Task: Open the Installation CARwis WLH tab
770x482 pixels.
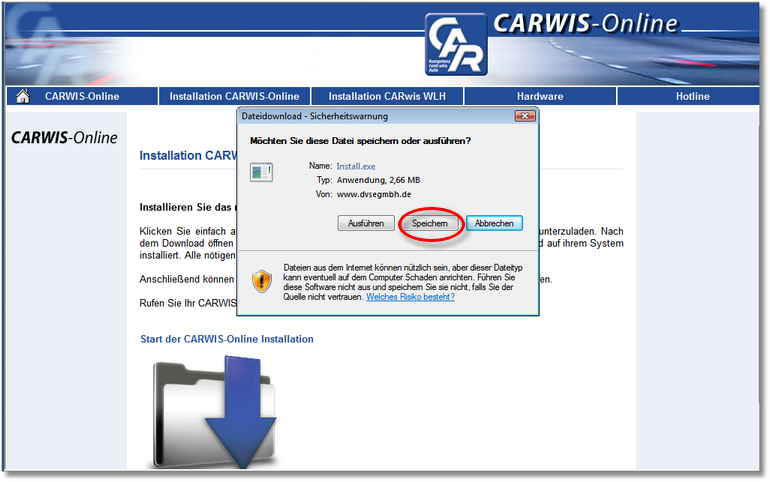Action: pos(387,96)
